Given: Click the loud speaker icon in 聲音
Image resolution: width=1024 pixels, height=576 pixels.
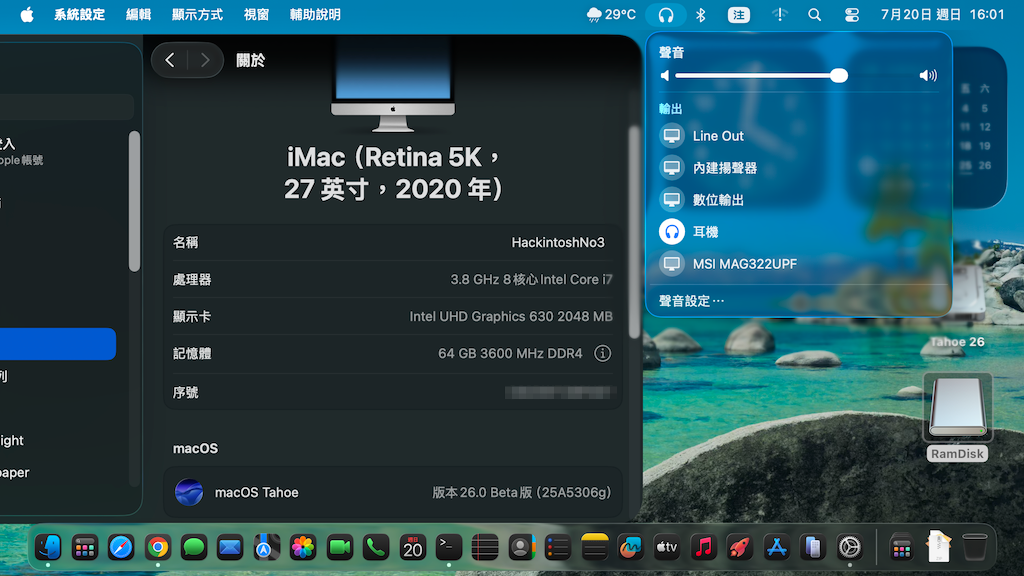Looking at the screenshot, I should (928, 76).
